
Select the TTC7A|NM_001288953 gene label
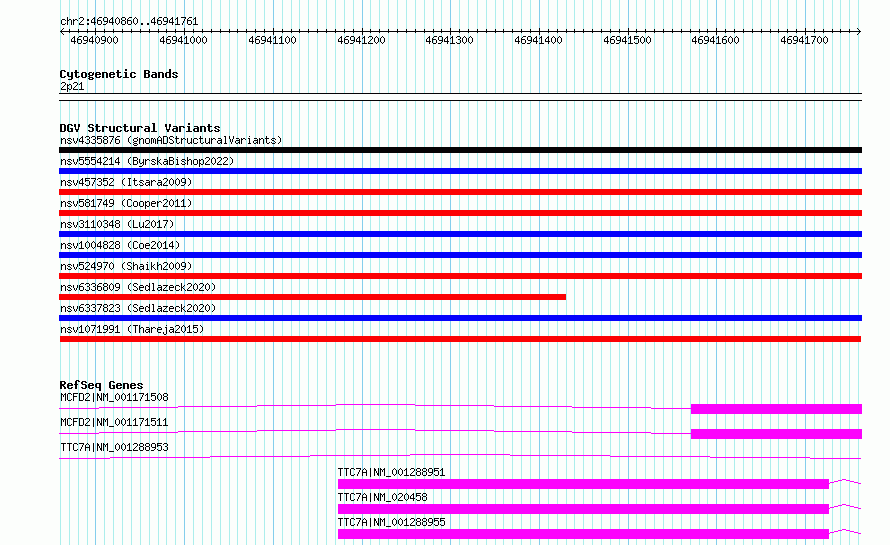click(114, 447)
